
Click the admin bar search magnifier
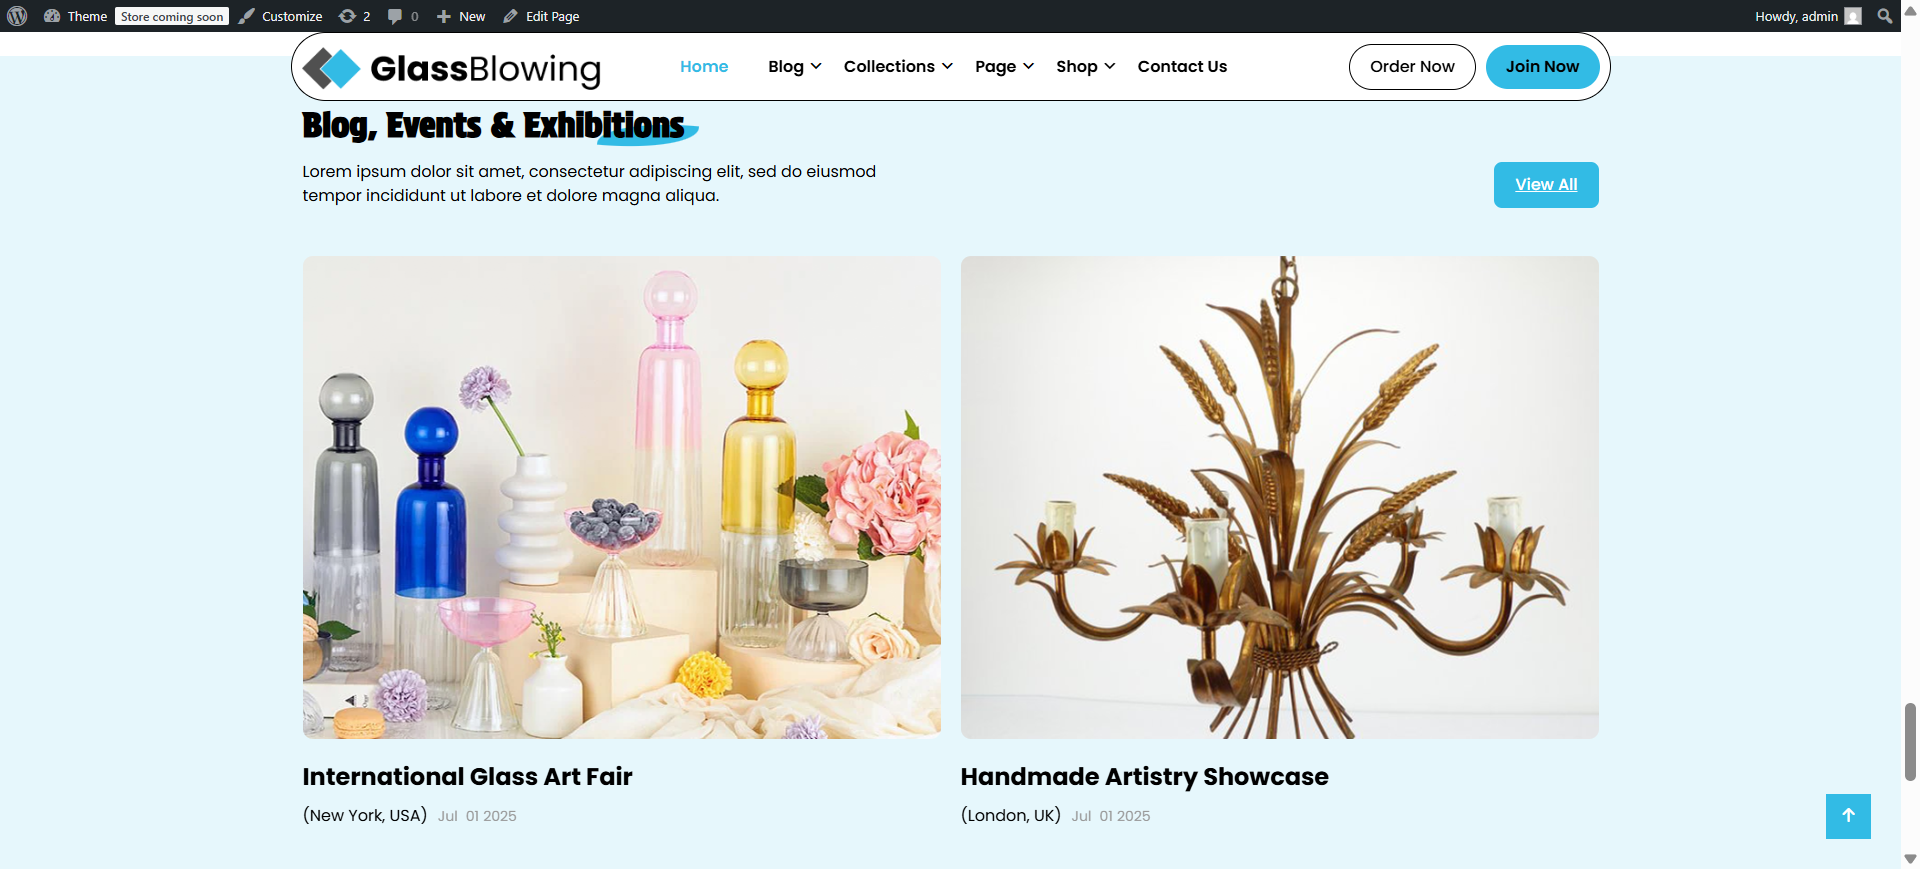point(1885,16)
